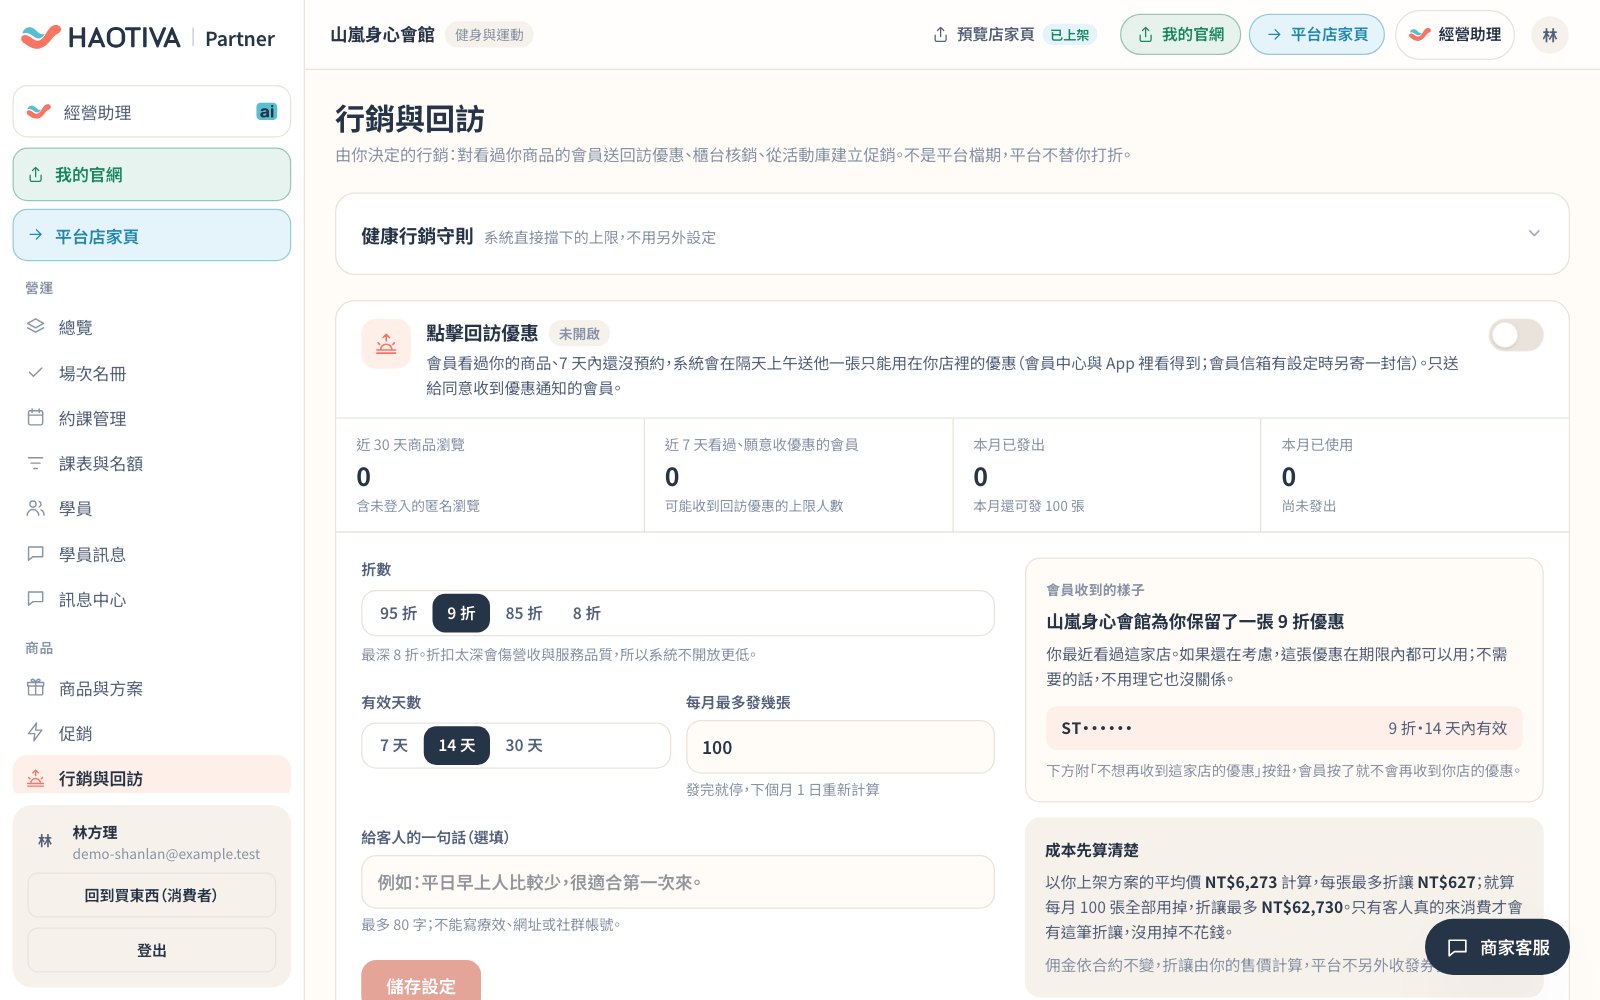Viewport: 1600px width, 1000px height.
Task: Click the 林 avatar in top bar
Action: 1550,35
